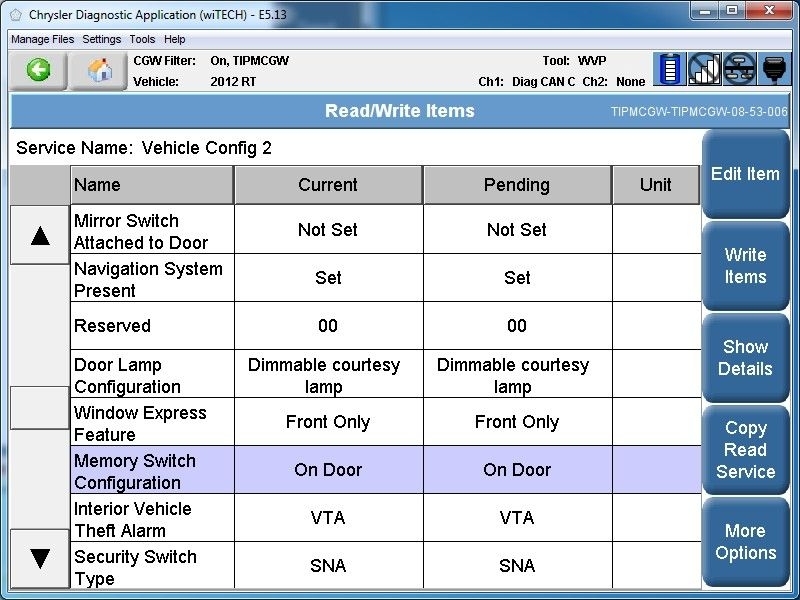Open the Manage Files menu

42,39
